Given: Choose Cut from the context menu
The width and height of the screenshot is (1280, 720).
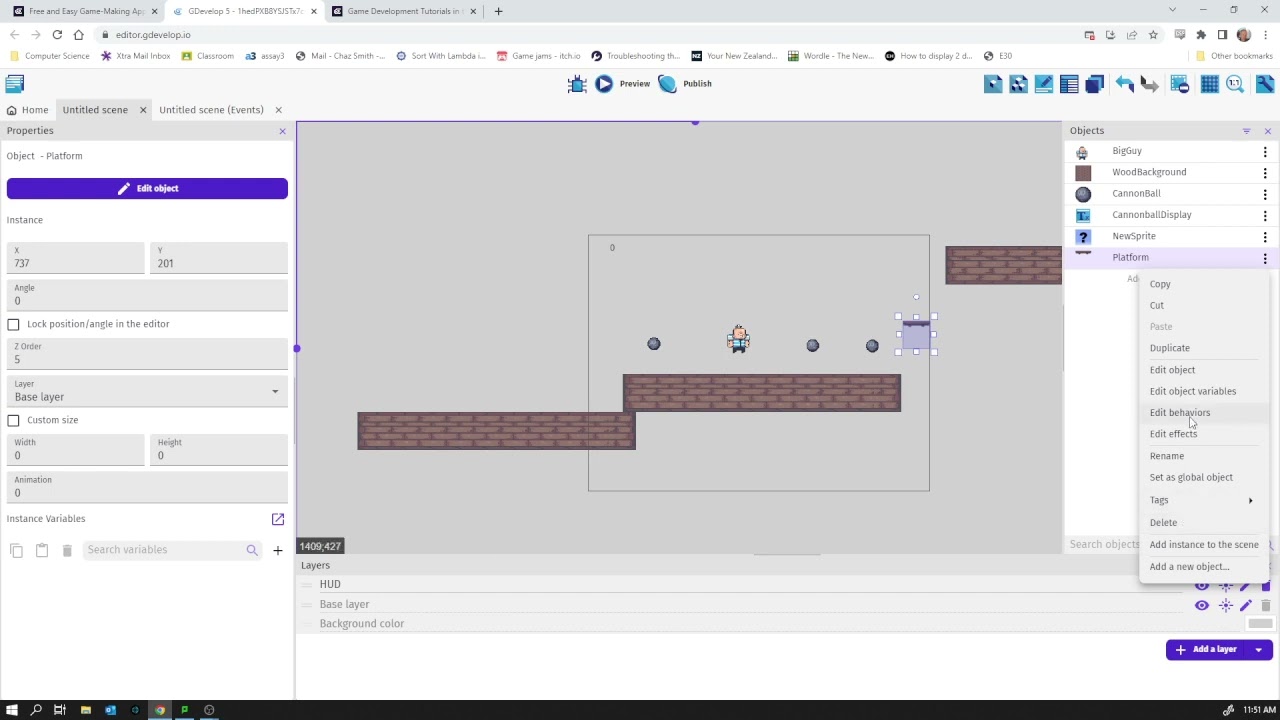Looking at the screenshot, I should 1205,305.
